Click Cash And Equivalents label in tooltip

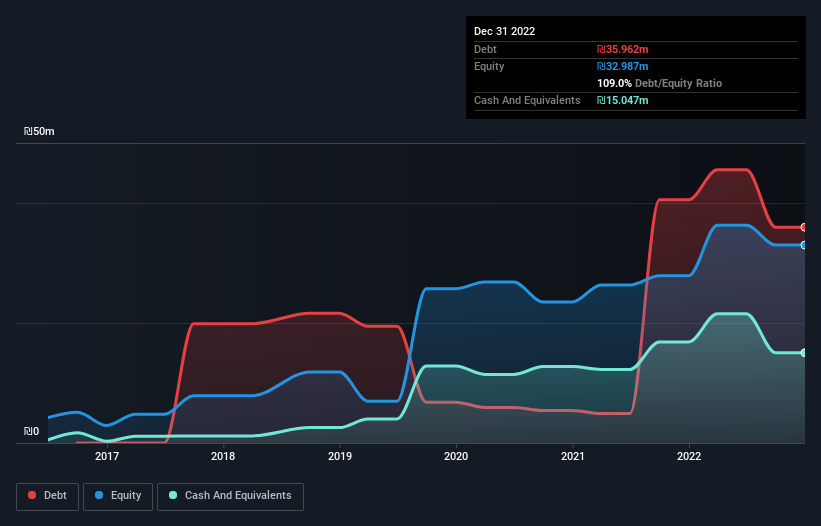tap(527, 100)
